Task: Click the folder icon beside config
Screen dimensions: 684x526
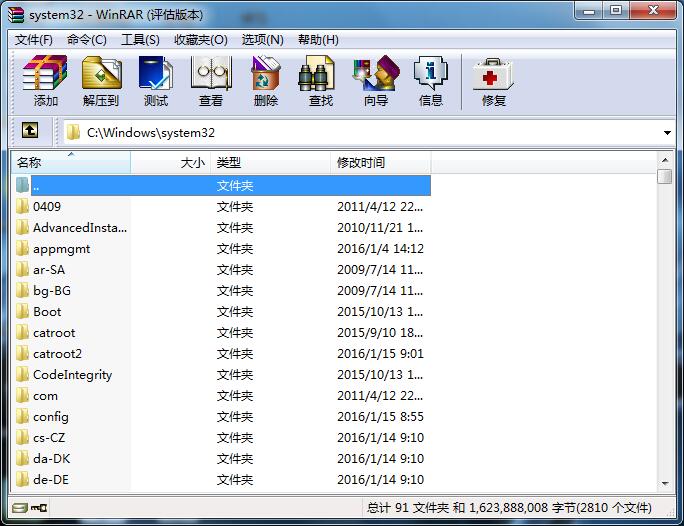Action: point(23,417)
